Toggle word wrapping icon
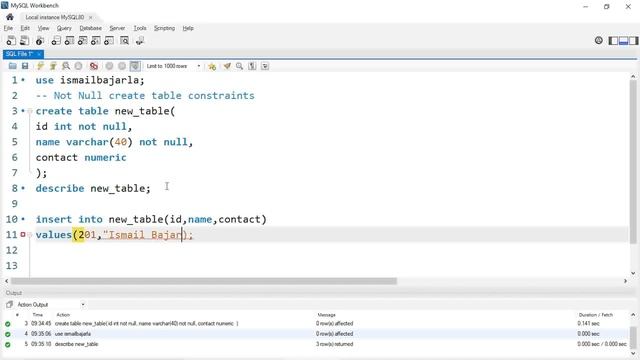This screenshot has width=640, height=360. click(x=265, y=66)
